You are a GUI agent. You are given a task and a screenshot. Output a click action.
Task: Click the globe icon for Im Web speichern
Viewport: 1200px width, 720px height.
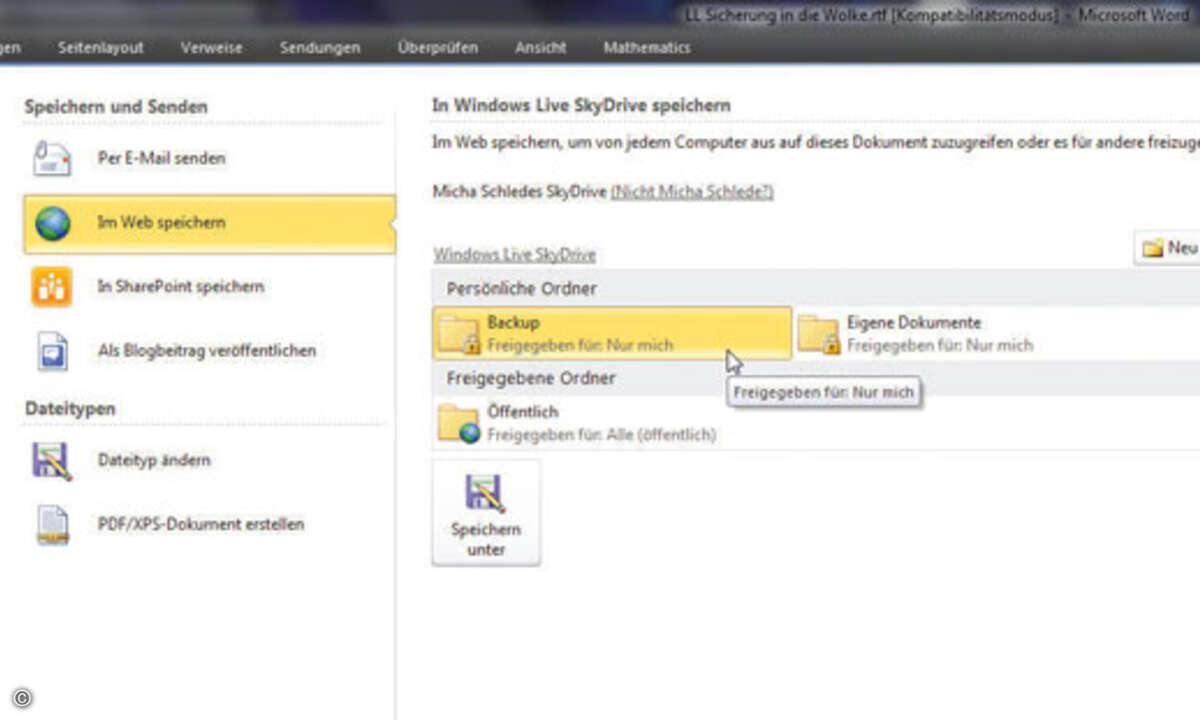point(52,223)
